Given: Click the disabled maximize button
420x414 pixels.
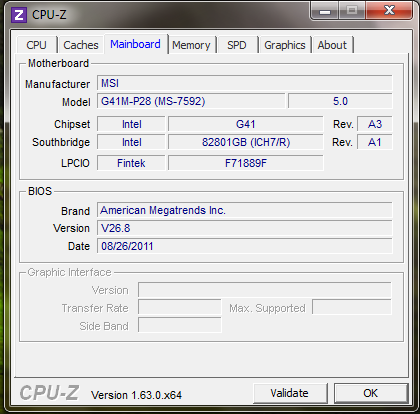Looking at the screenshot, I should coord(352,11).
